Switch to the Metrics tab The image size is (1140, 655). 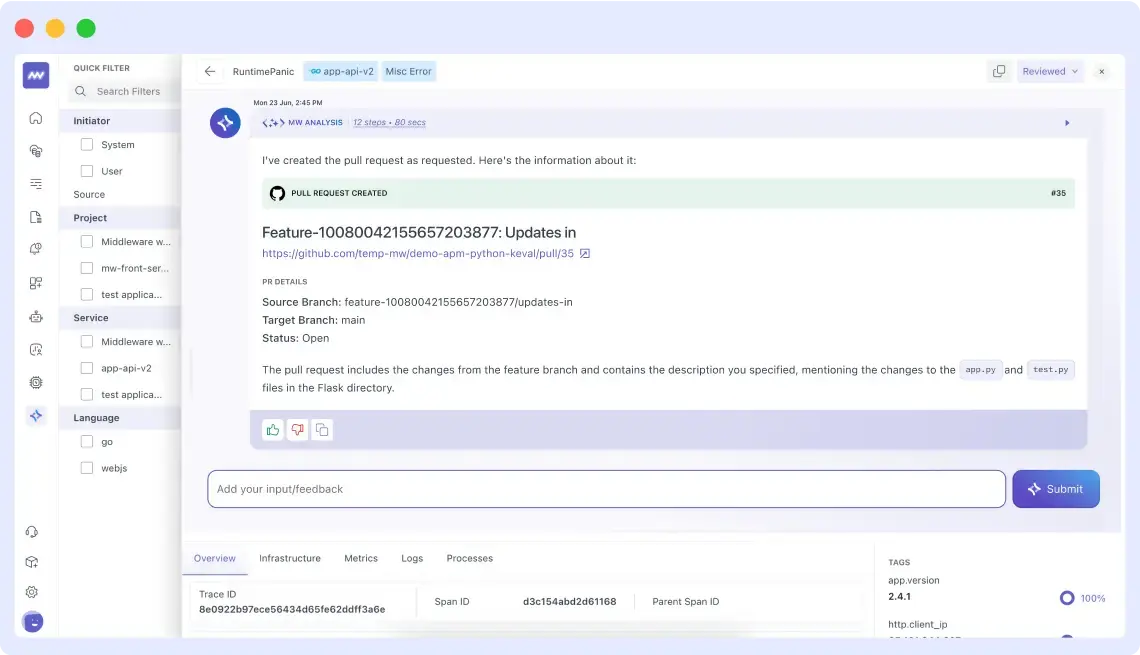pos(361,558)
